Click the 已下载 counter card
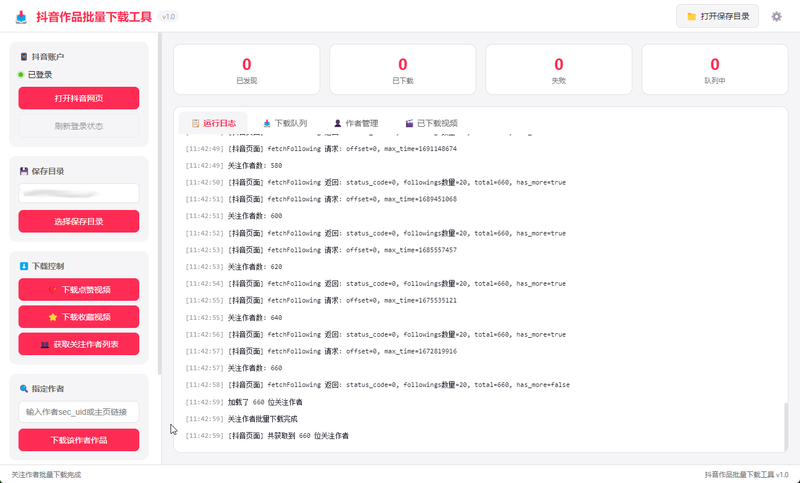800x483 pixels. tap(403, 69)
